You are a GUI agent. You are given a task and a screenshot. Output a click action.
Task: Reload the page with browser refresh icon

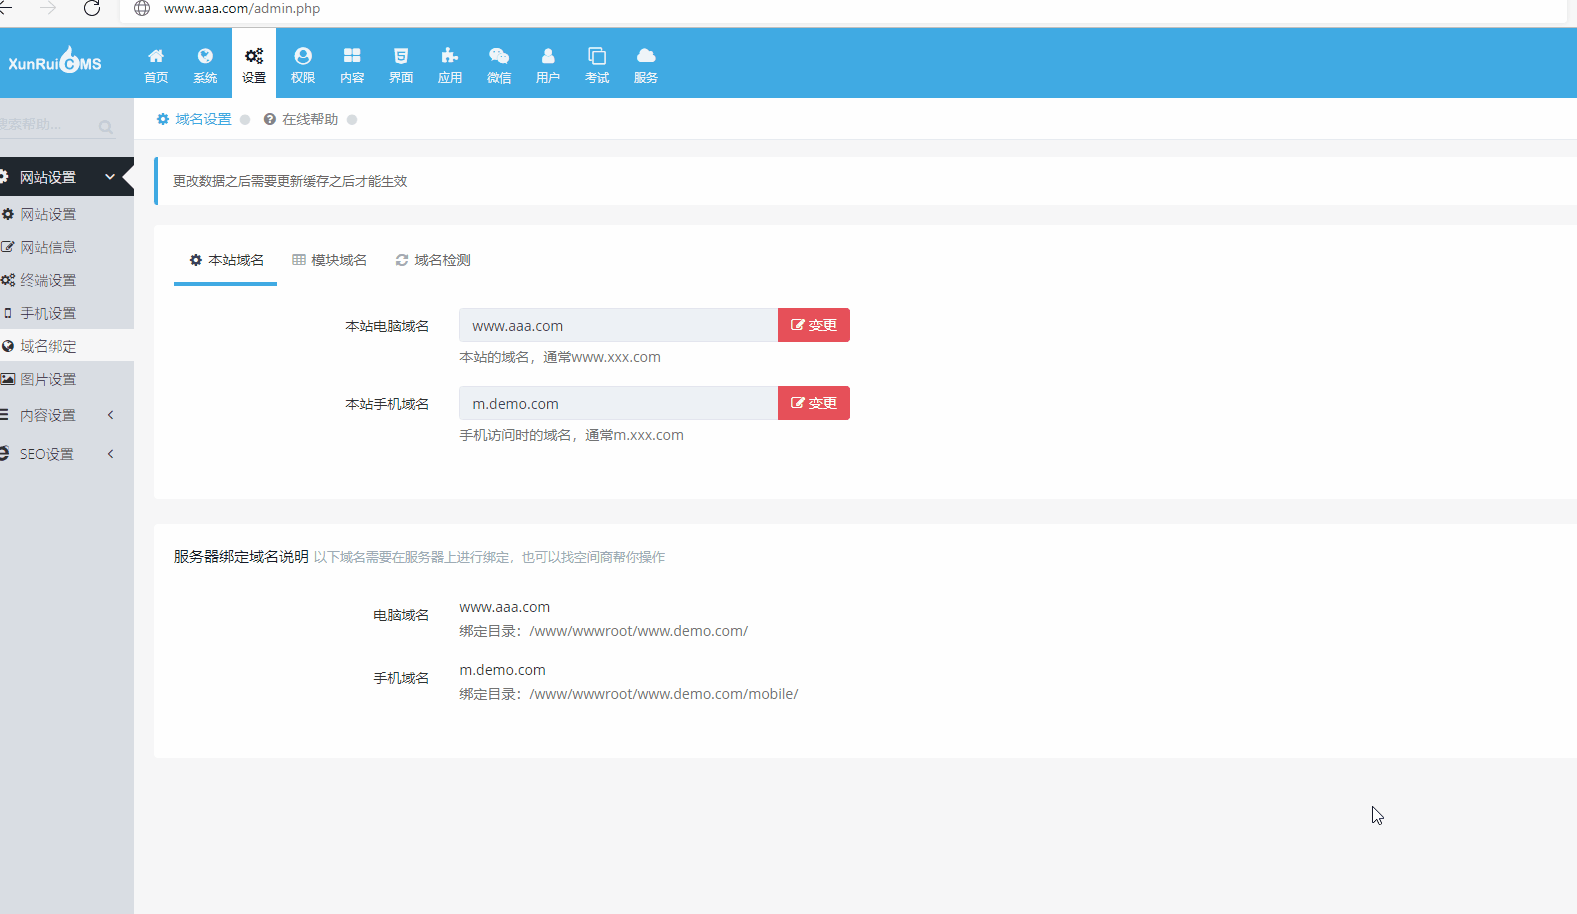click(x=92, y=8)
